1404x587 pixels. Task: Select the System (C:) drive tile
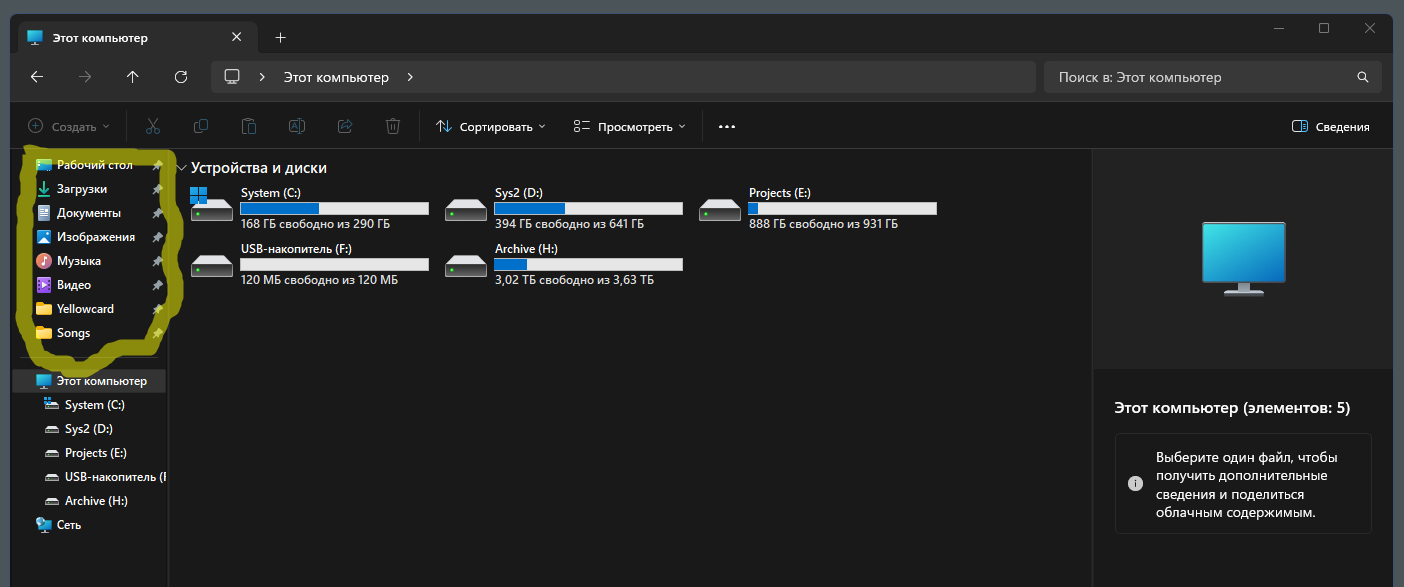pos(310,208)
